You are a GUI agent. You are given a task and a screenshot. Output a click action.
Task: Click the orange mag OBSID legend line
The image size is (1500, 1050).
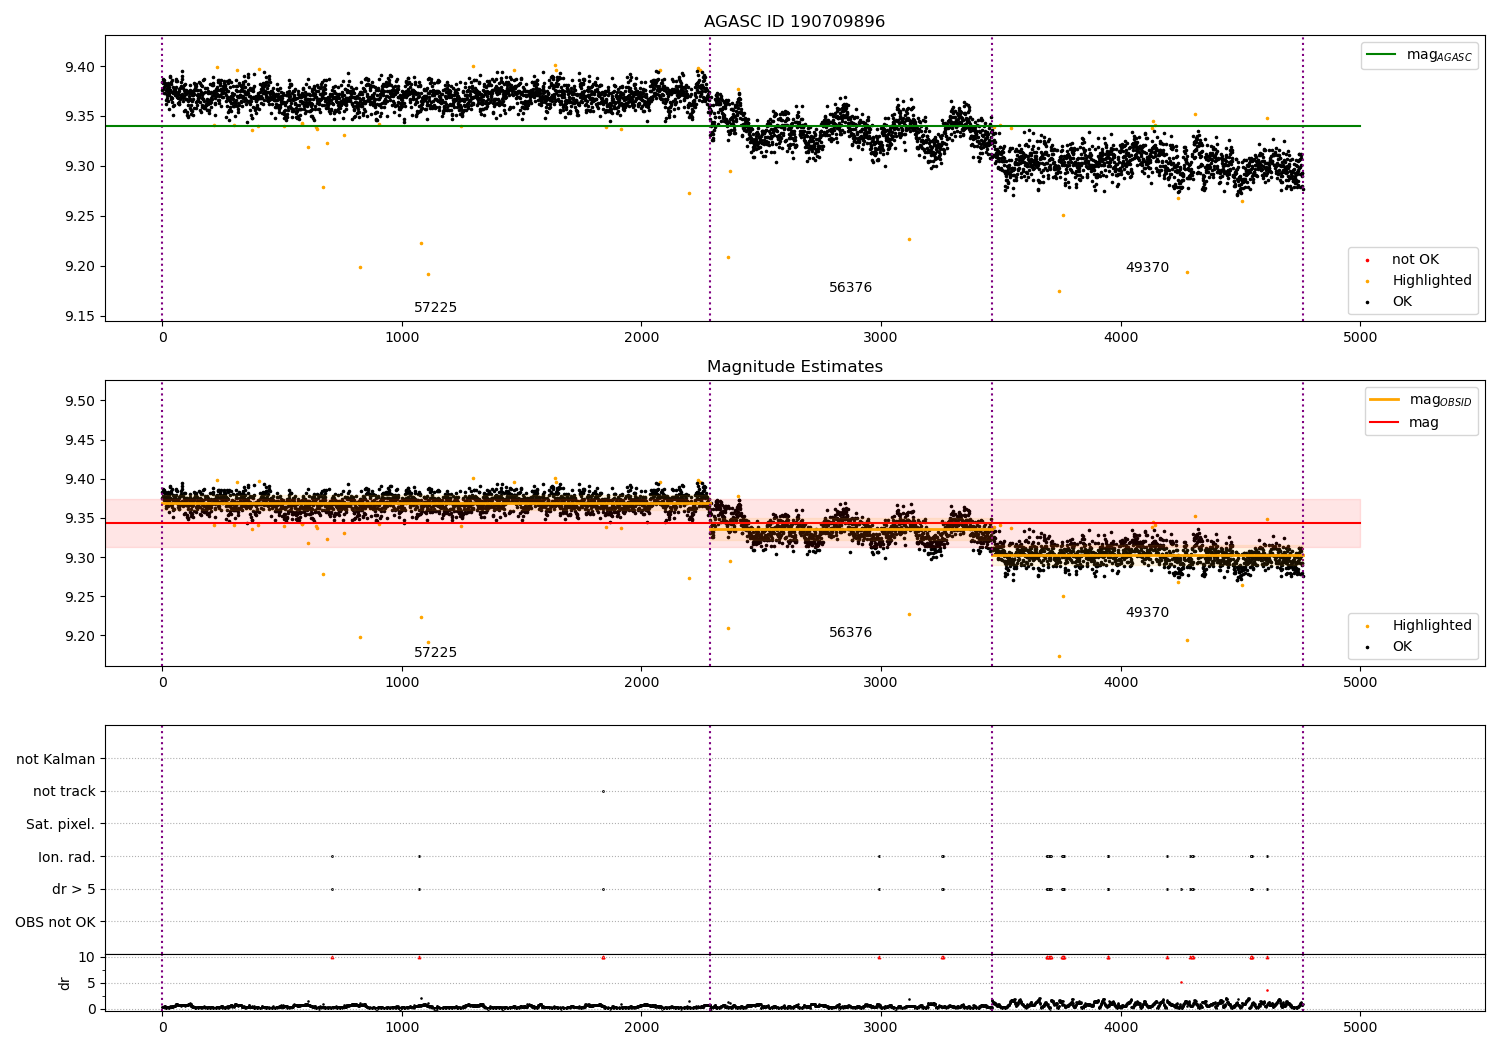tap(1384, 400)
